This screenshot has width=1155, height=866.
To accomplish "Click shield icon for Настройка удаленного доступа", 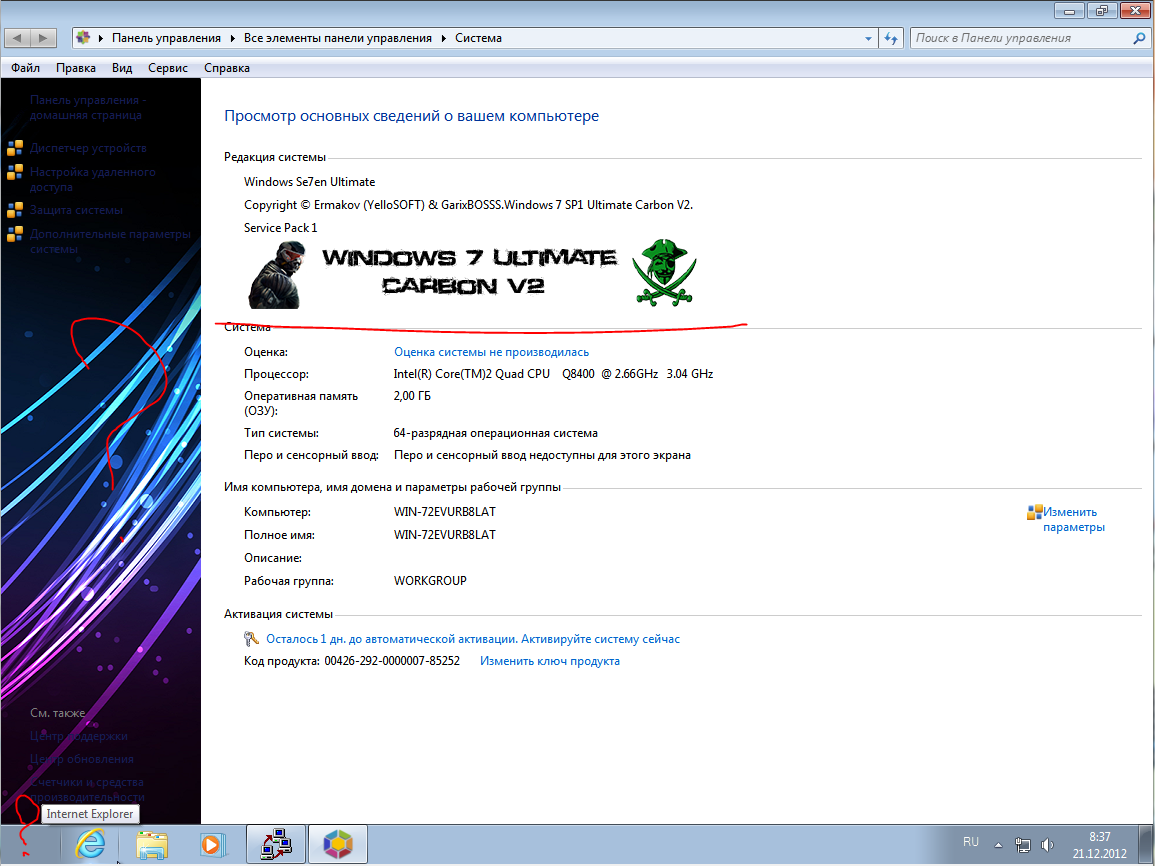I will (15, 172).
